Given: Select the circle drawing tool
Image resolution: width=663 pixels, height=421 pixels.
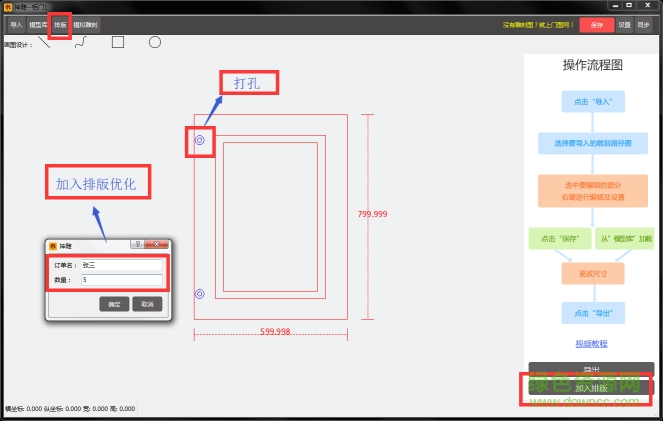Looking at the screenshot, I should pyautogui.click(x=155, y=42).
